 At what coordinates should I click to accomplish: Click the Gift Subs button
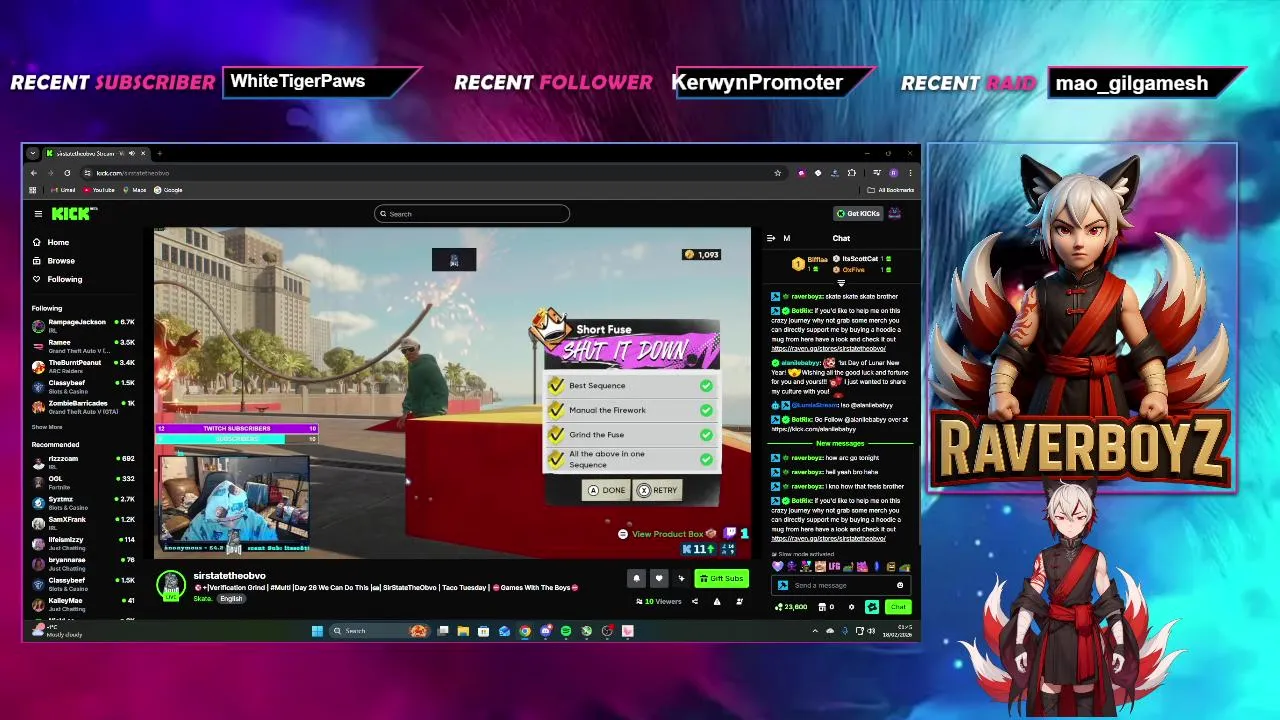click(x=721, y=578)
